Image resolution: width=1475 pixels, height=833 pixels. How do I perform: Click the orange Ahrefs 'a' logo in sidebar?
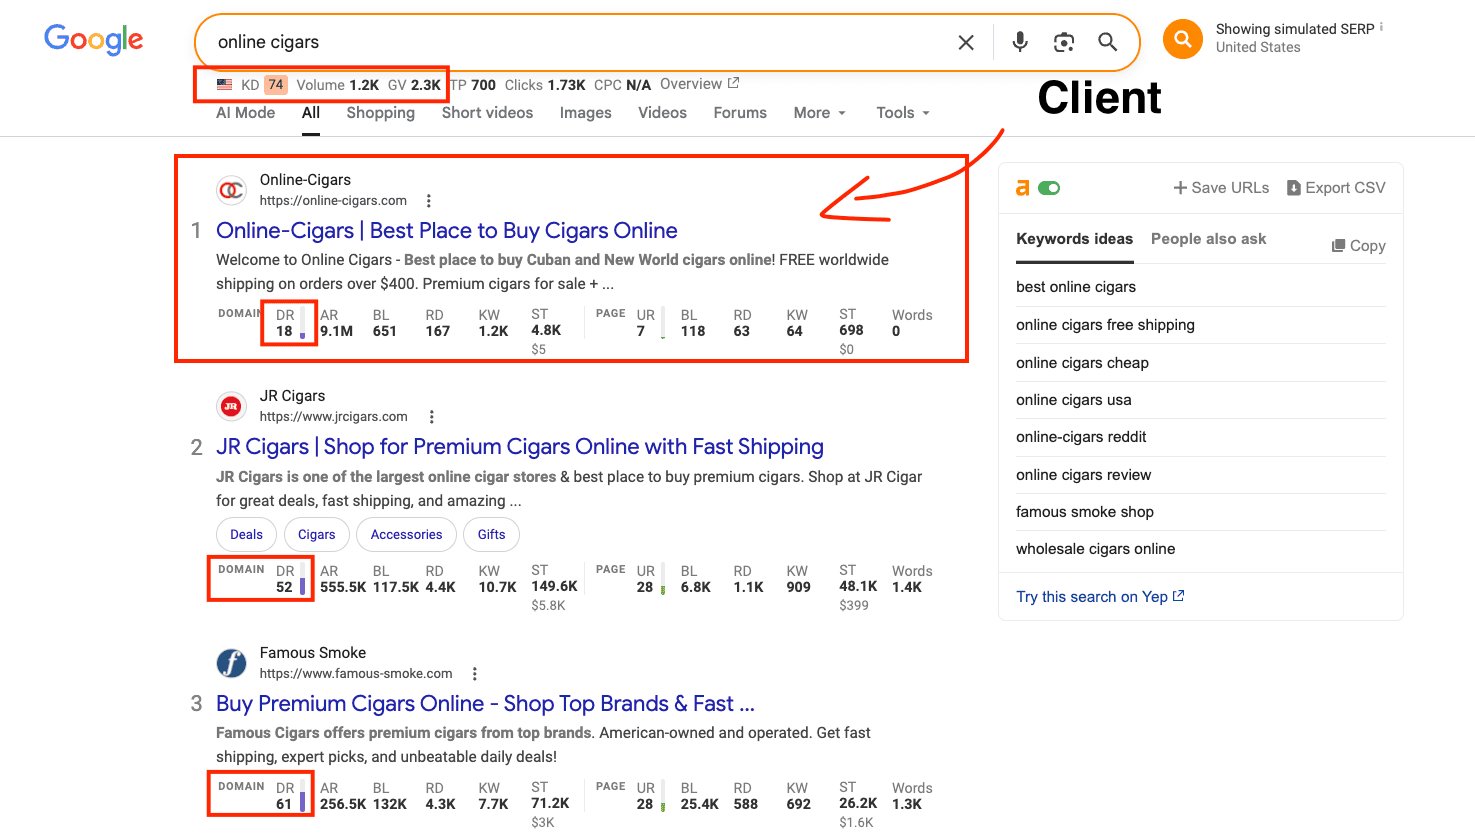[1022, 188]
